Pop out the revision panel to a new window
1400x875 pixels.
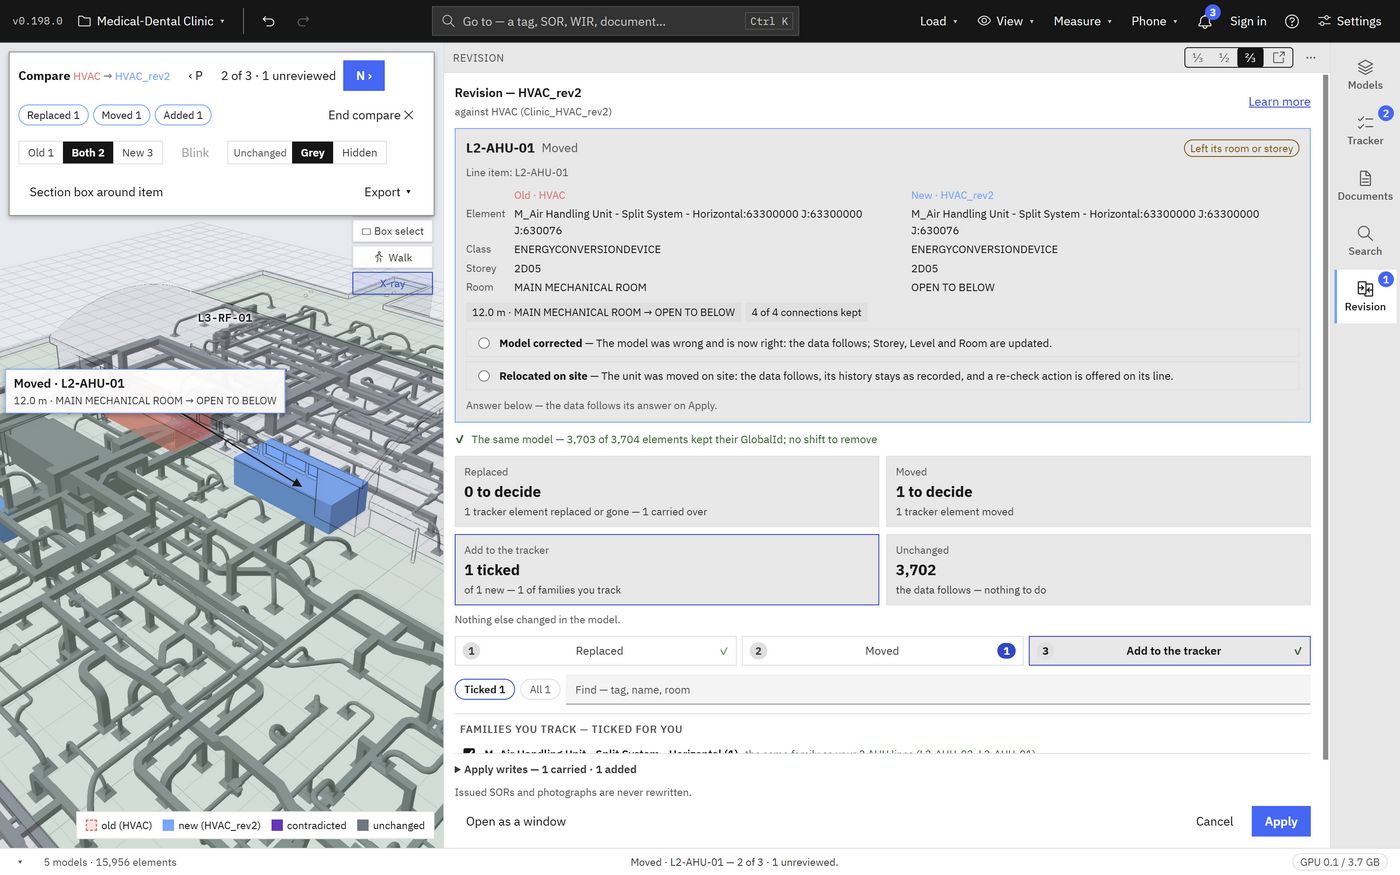tap(1279, 58)
